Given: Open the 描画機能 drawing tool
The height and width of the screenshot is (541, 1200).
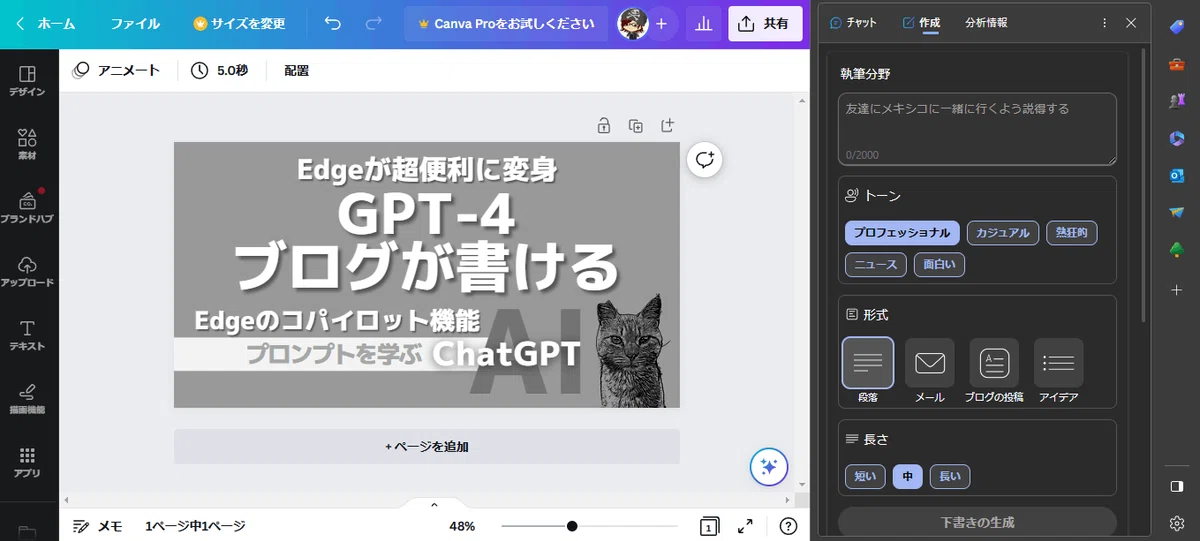Looking at the screenshot, I should (x=28, y=398).
